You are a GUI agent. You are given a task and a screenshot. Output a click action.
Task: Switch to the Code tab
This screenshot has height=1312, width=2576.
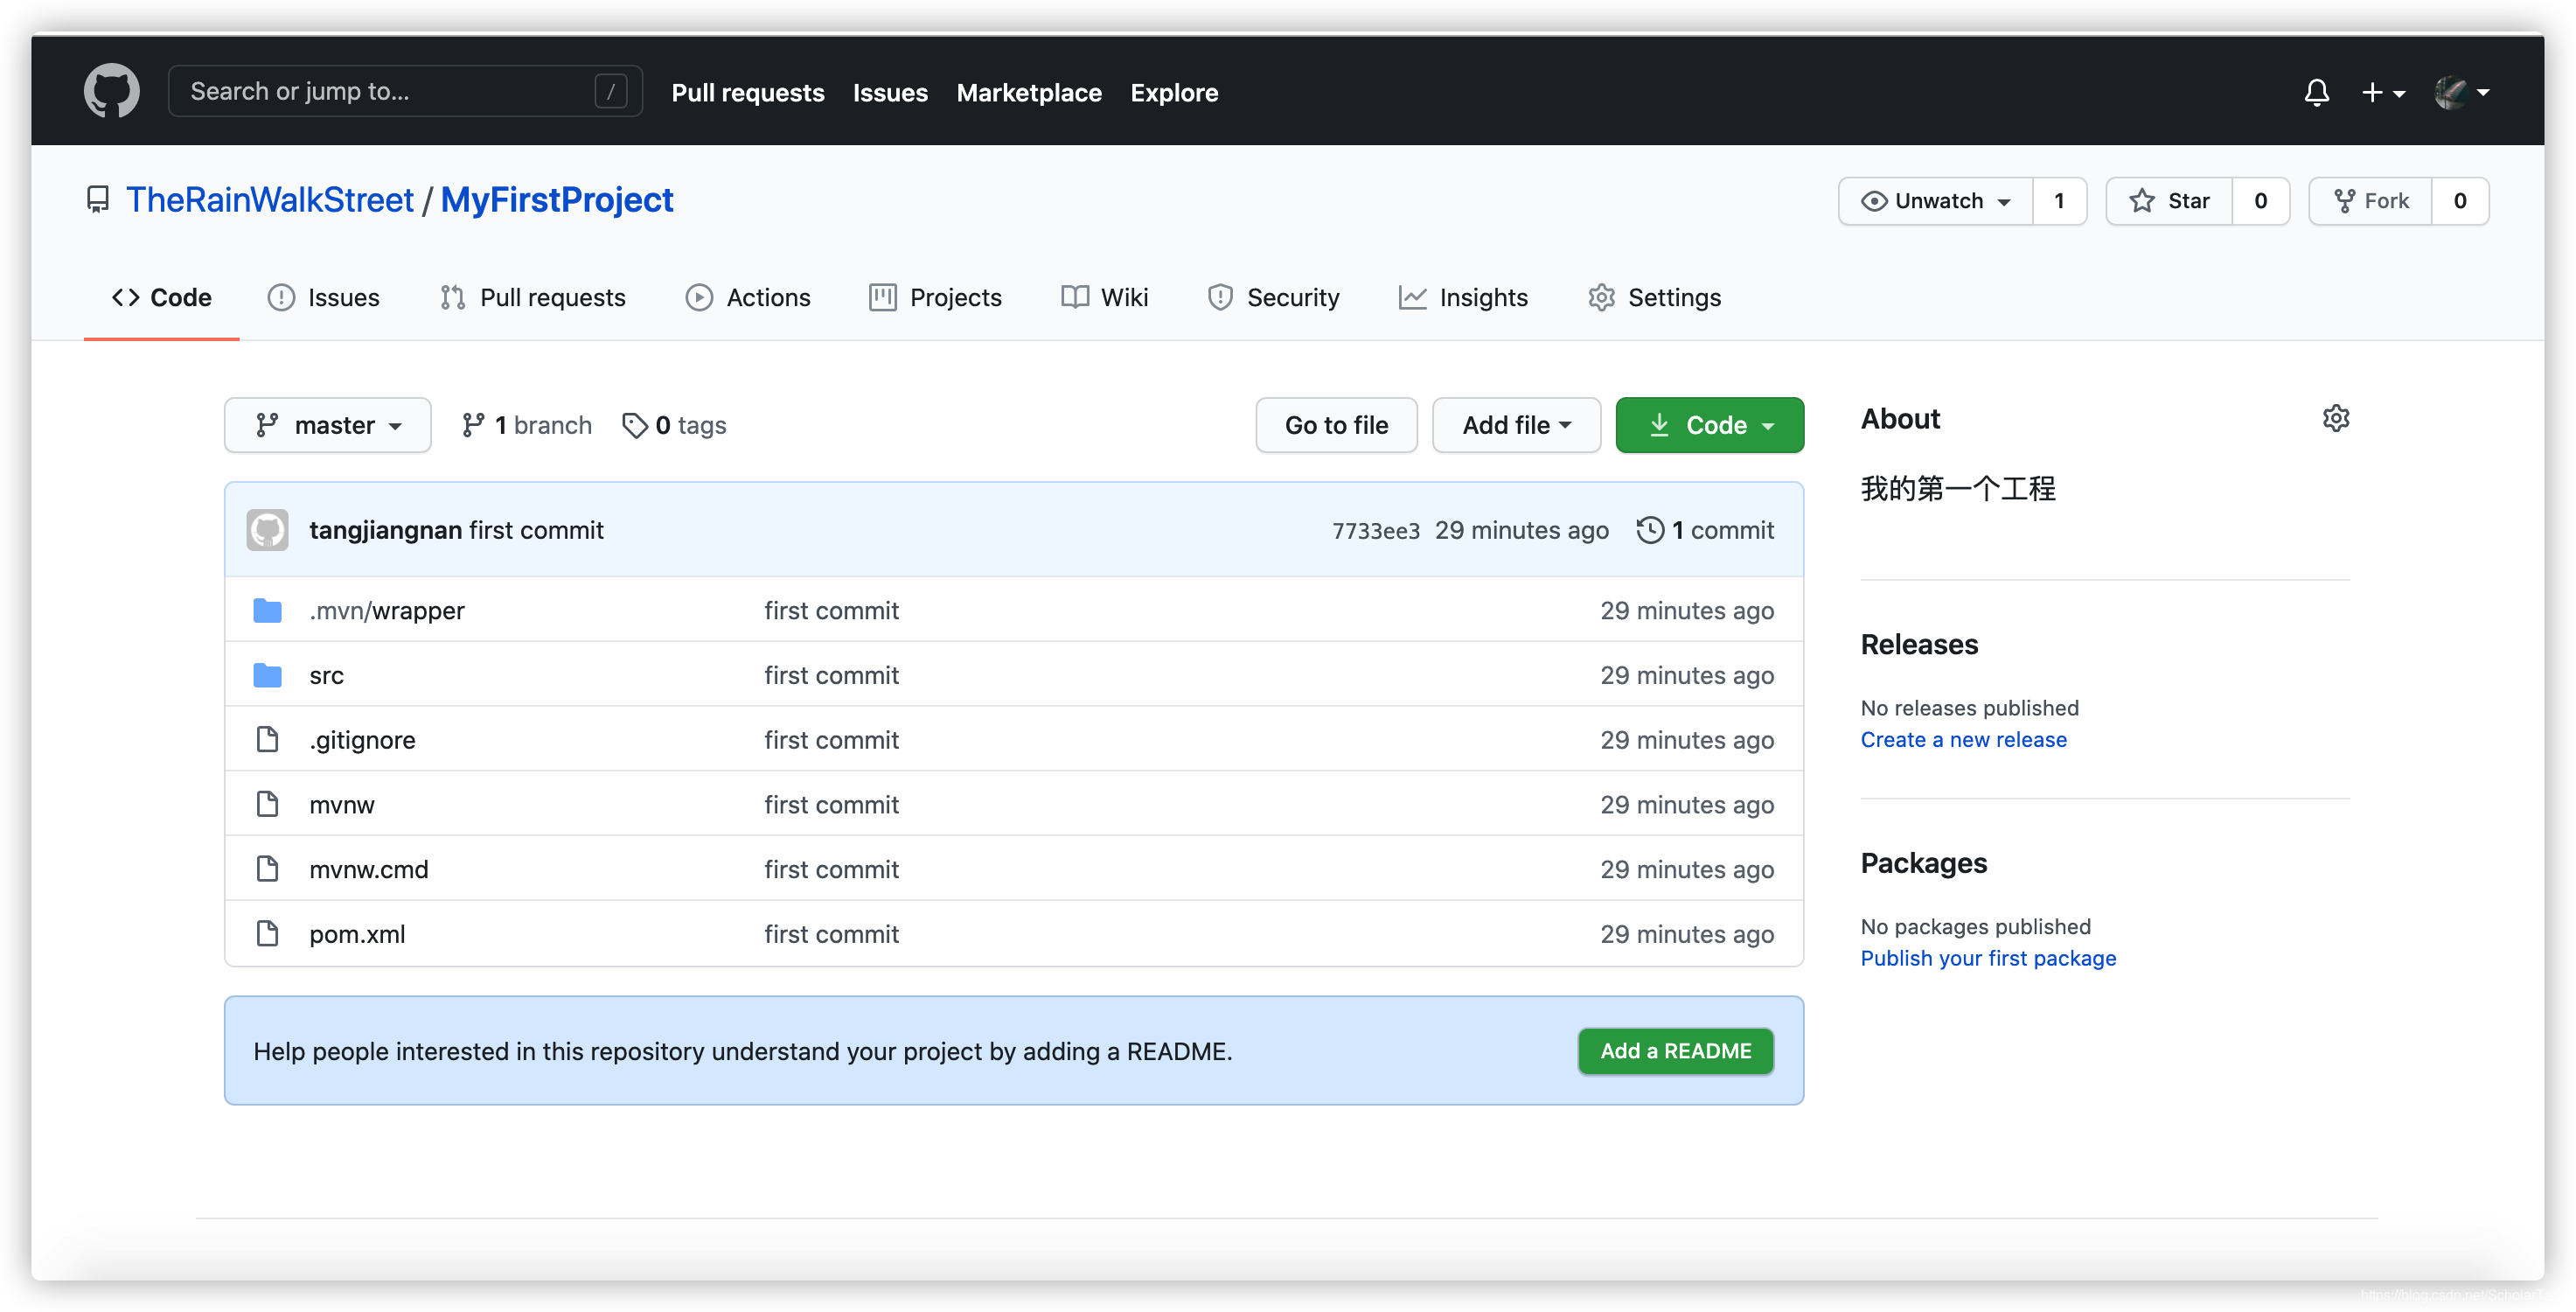[161, 297]
